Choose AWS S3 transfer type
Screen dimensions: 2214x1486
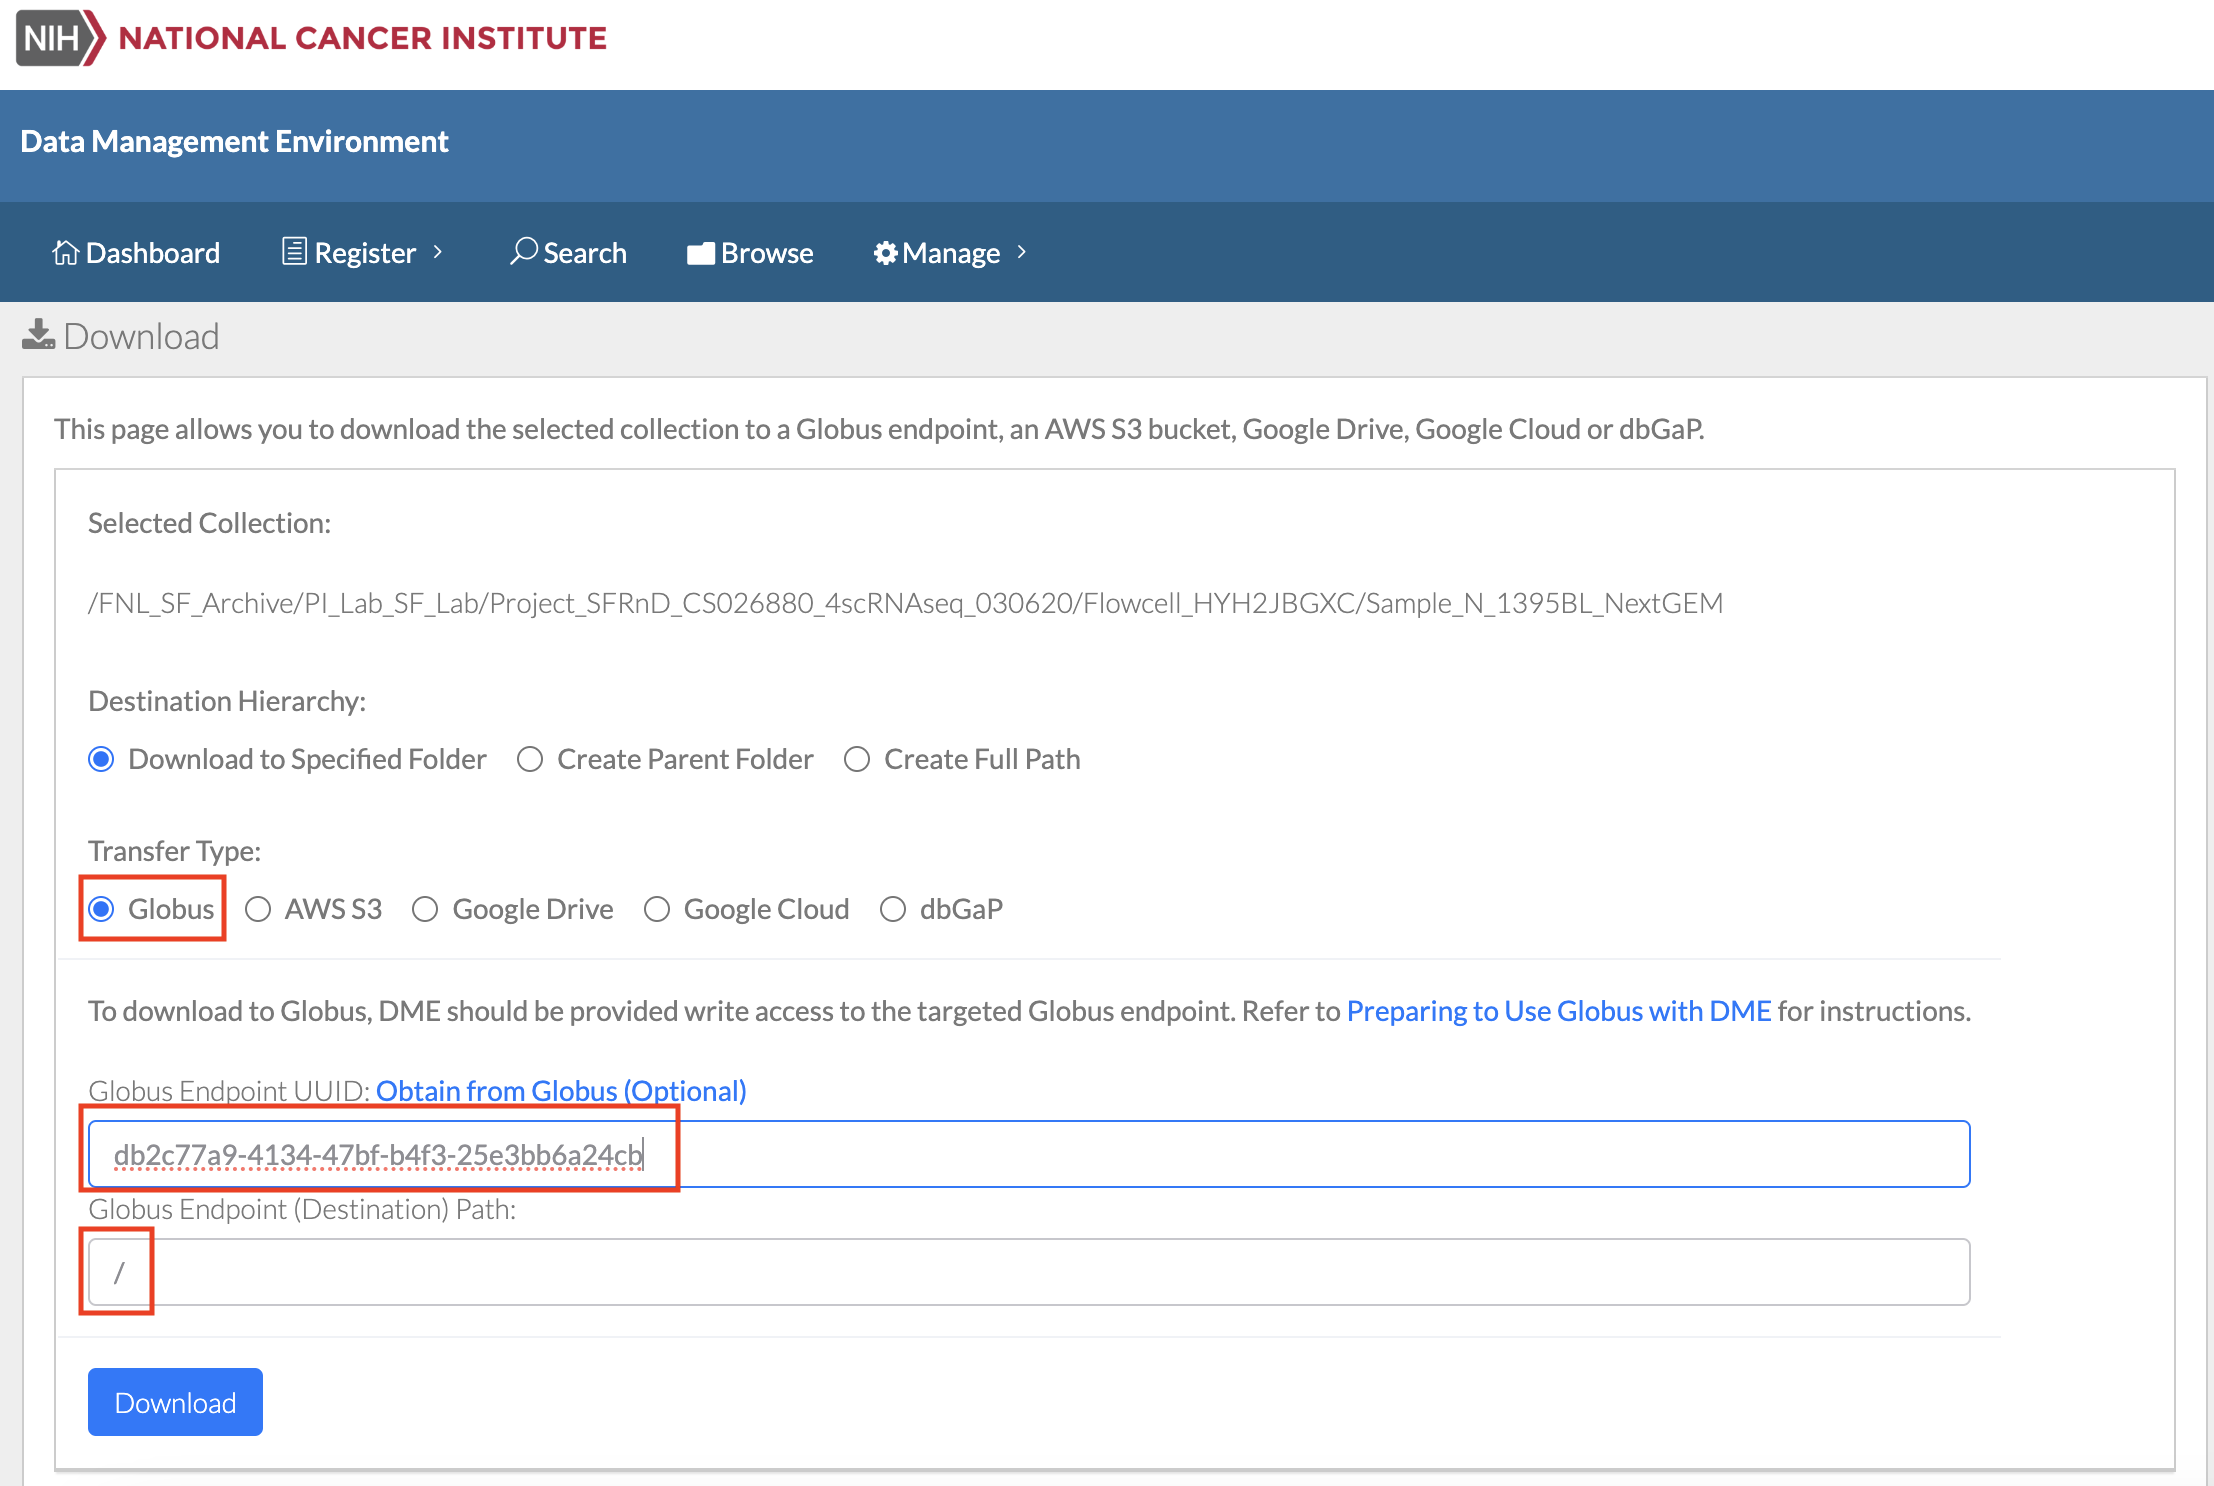[259, 909]
